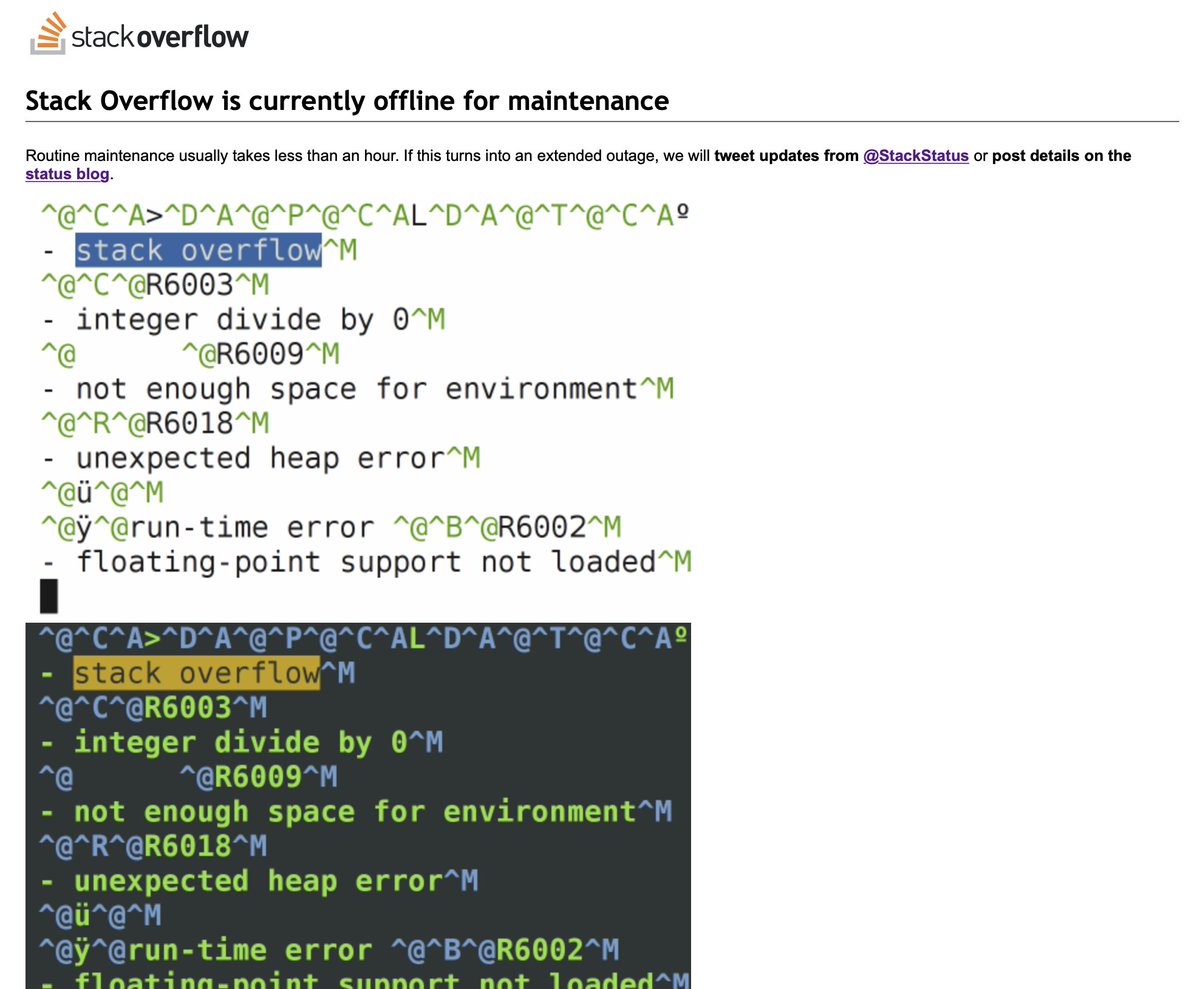The width and height of the screenshot is (1200, 989).
Task: Click the blue-highlighted 'stack overflow' text
Action: pyautogui.click(x=199, y=250)
